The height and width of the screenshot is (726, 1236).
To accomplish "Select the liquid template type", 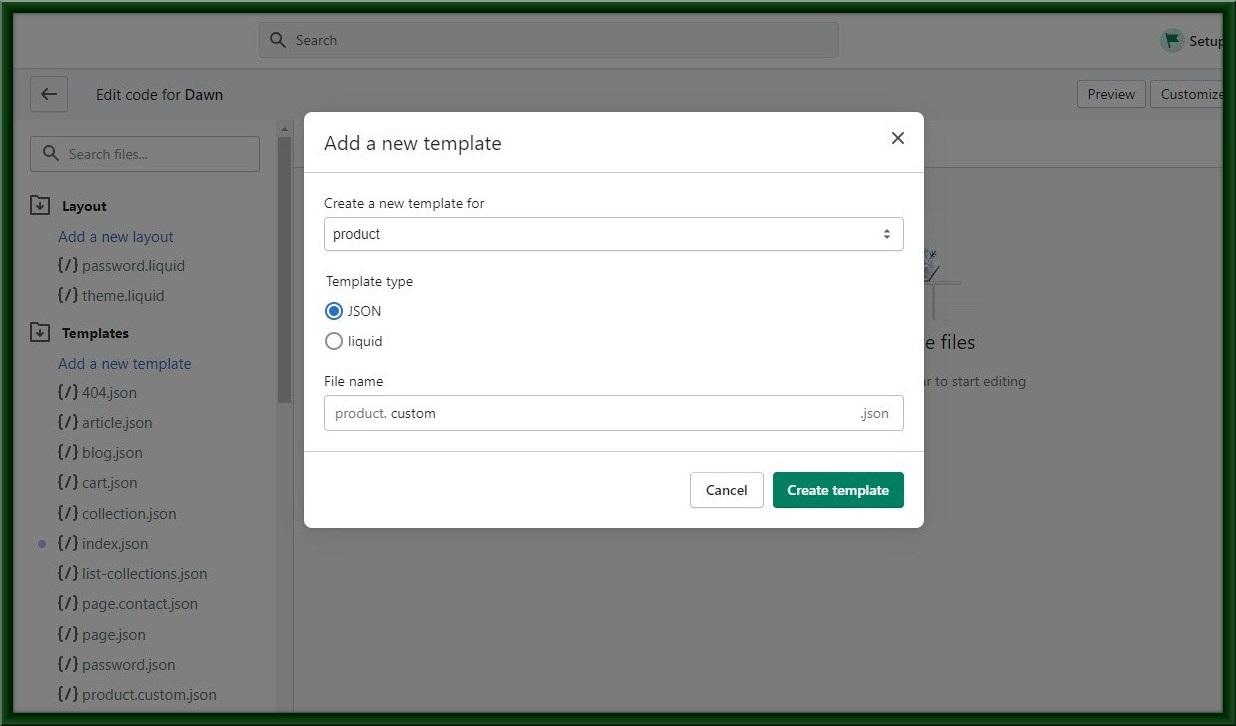I will click(x=334, y=341).
